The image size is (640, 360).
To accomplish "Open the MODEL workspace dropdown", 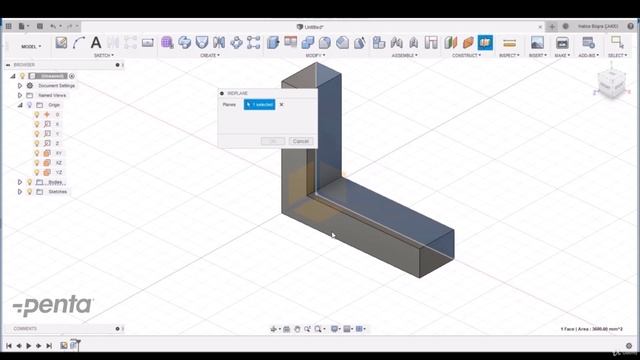I will coord(31,46).
